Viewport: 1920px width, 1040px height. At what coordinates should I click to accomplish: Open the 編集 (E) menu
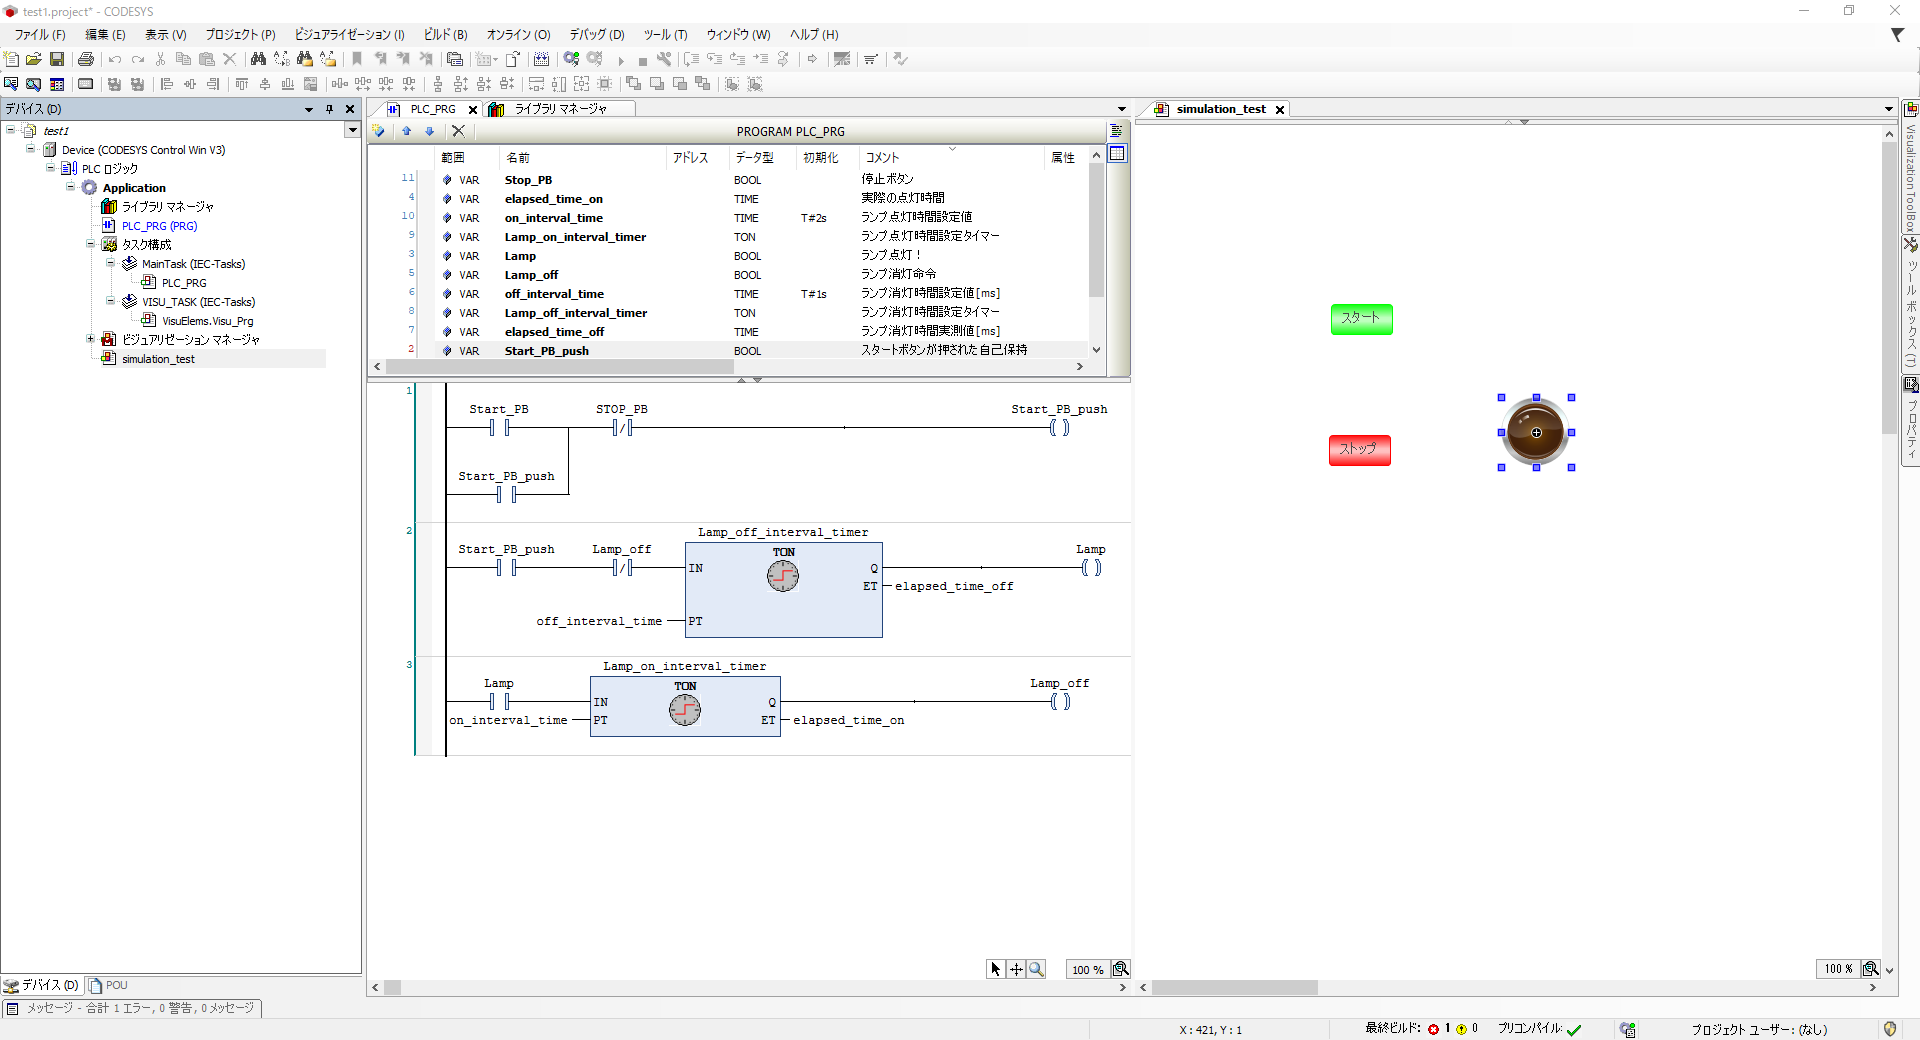pos(105,34)
